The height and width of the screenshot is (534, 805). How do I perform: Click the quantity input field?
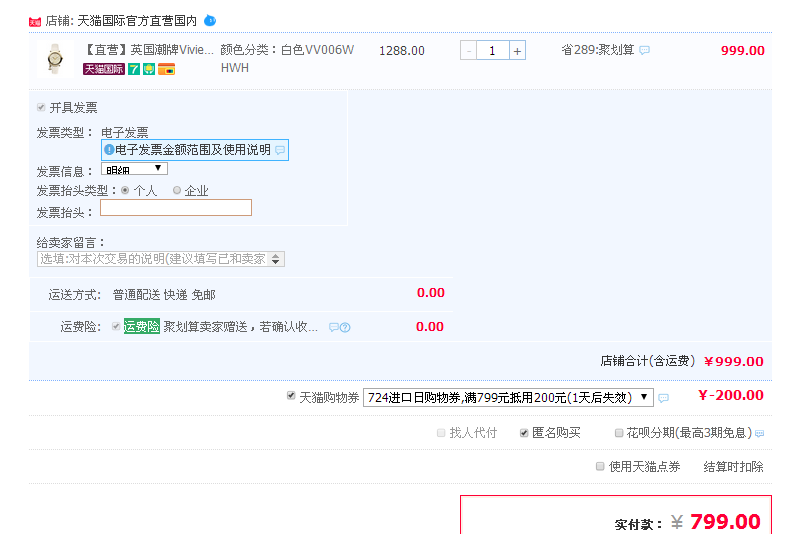(492, 51)
